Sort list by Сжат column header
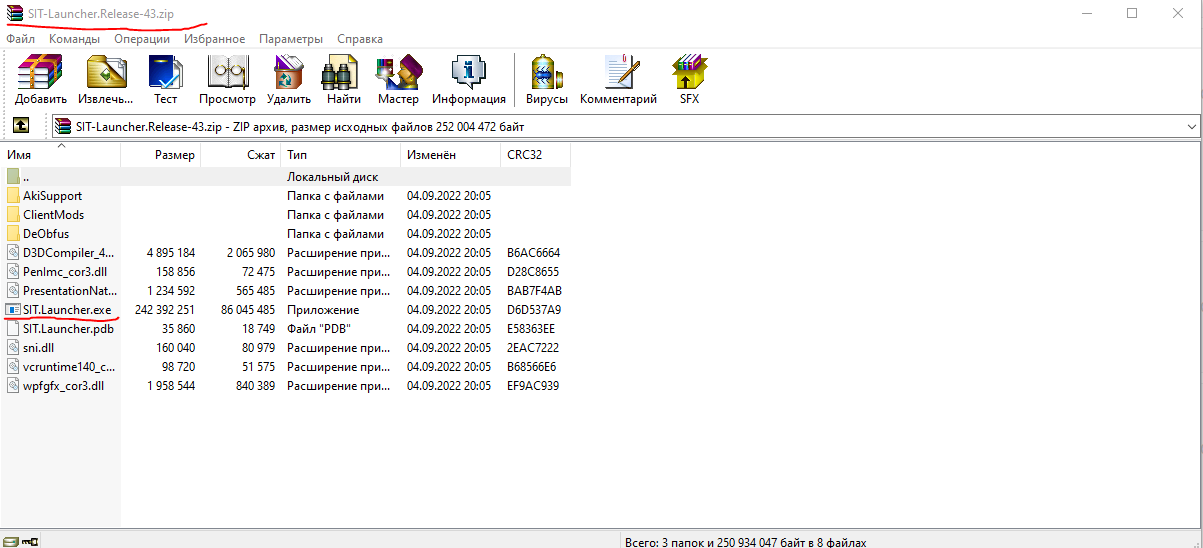 (240, 155)
